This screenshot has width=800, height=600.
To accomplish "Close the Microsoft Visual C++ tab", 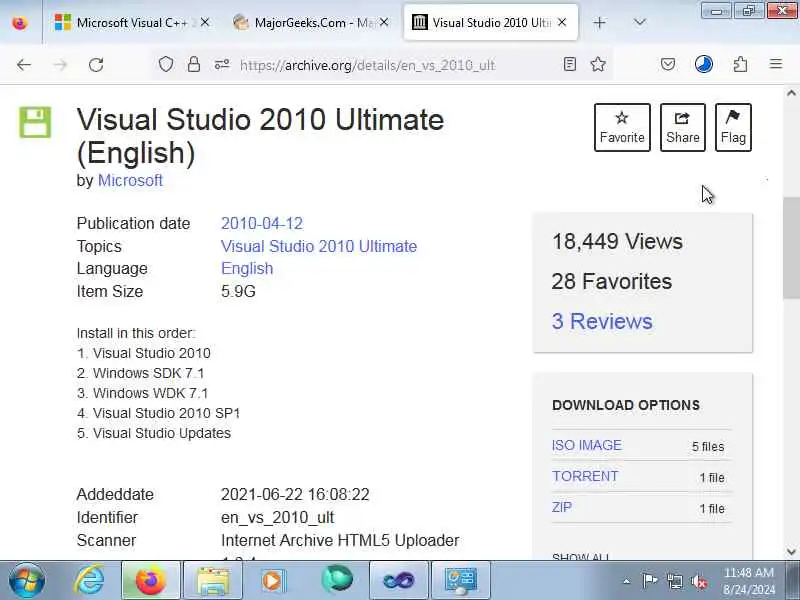I will point(205,22).
